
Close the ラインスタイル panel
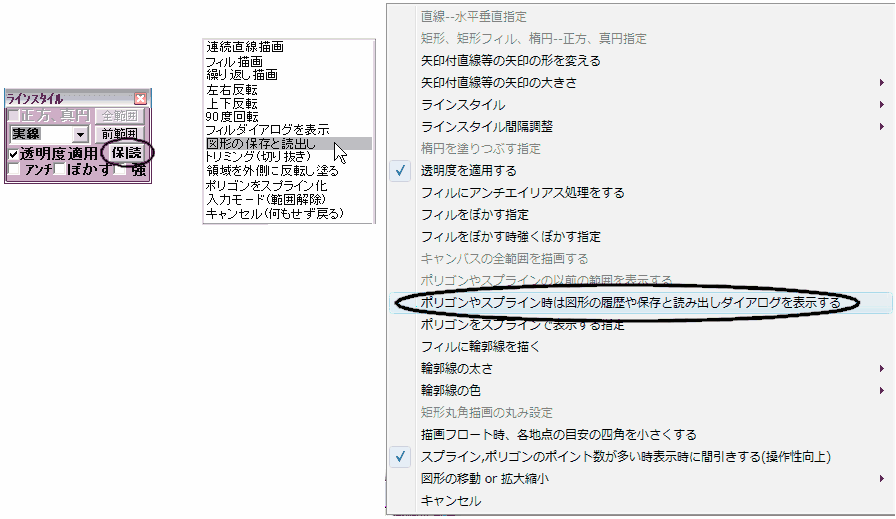point(140,99)
